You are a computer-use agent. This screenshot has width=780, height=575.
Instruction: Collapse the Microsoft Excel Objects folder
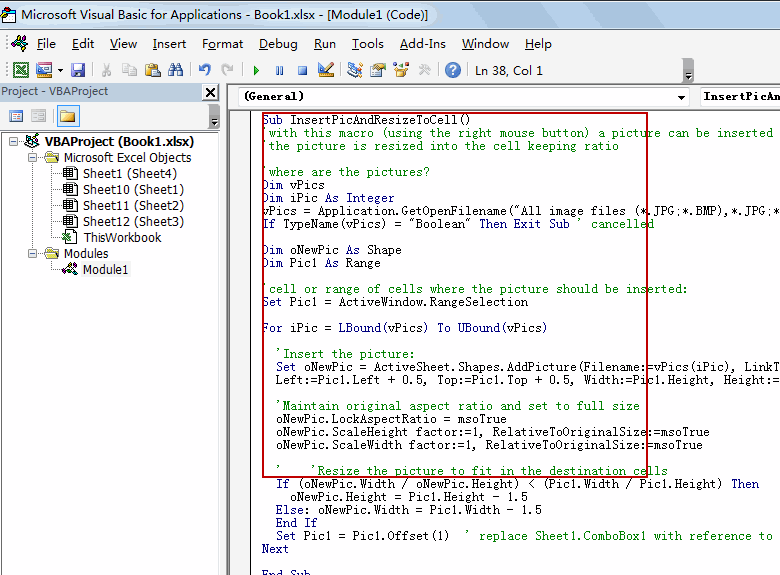pyautogui.click(x=32, y=158)
